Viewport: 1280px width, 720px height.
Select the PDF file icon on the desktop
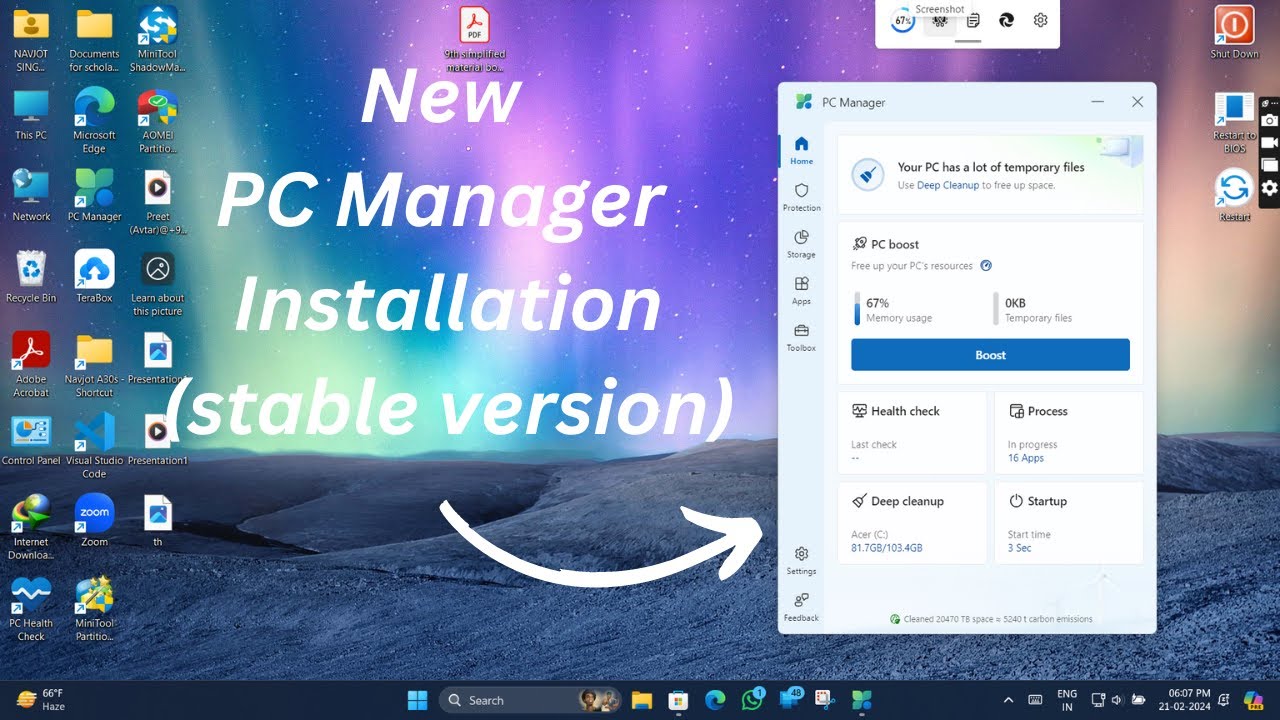click(x=474, y=38)
